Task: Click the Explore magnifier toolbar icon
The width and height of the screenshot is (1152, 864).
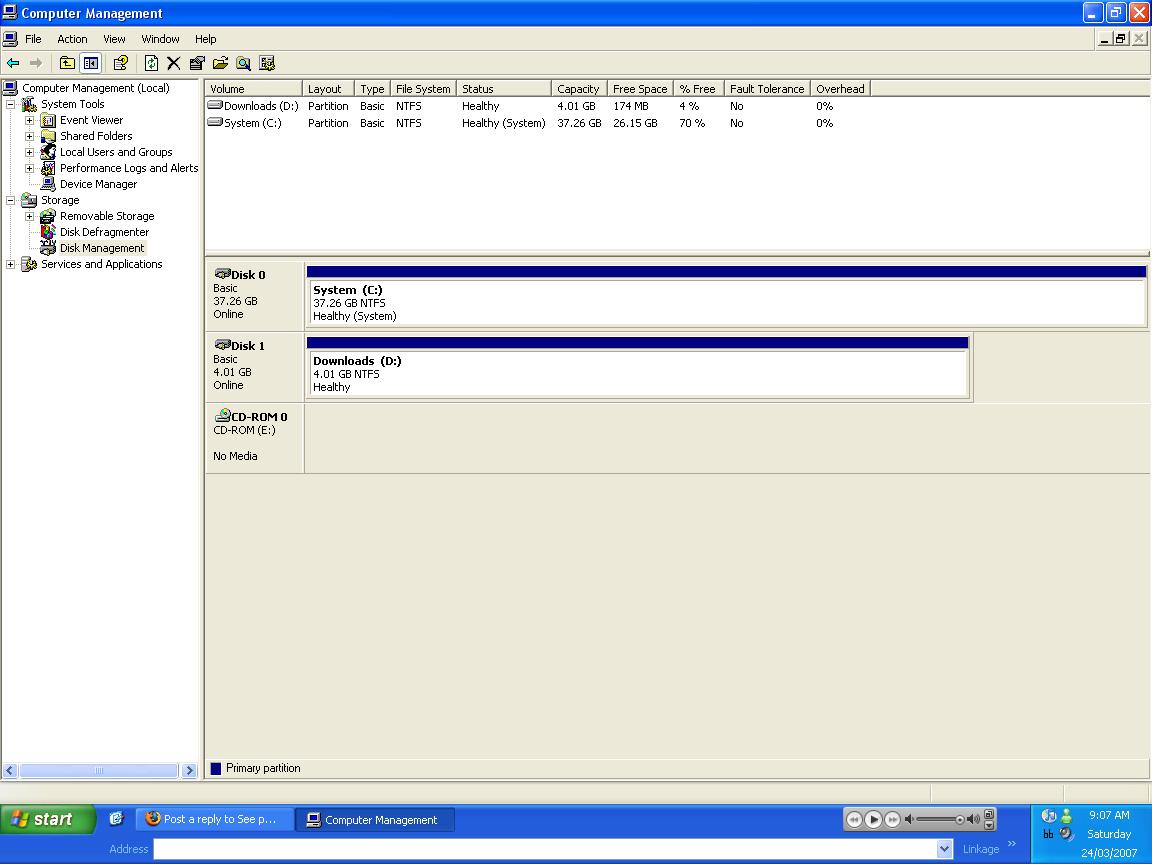Action: (243, 63)
